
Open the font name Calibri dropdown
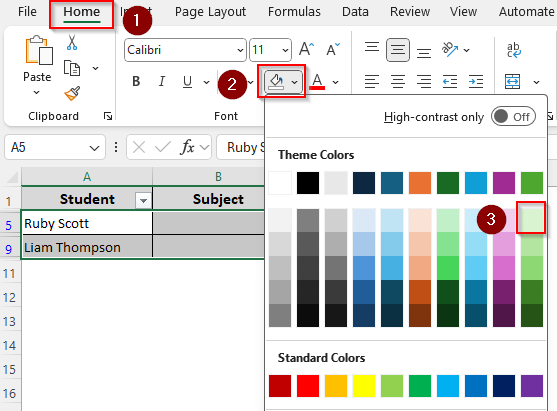pyautogui.click(x=240, y=50)
